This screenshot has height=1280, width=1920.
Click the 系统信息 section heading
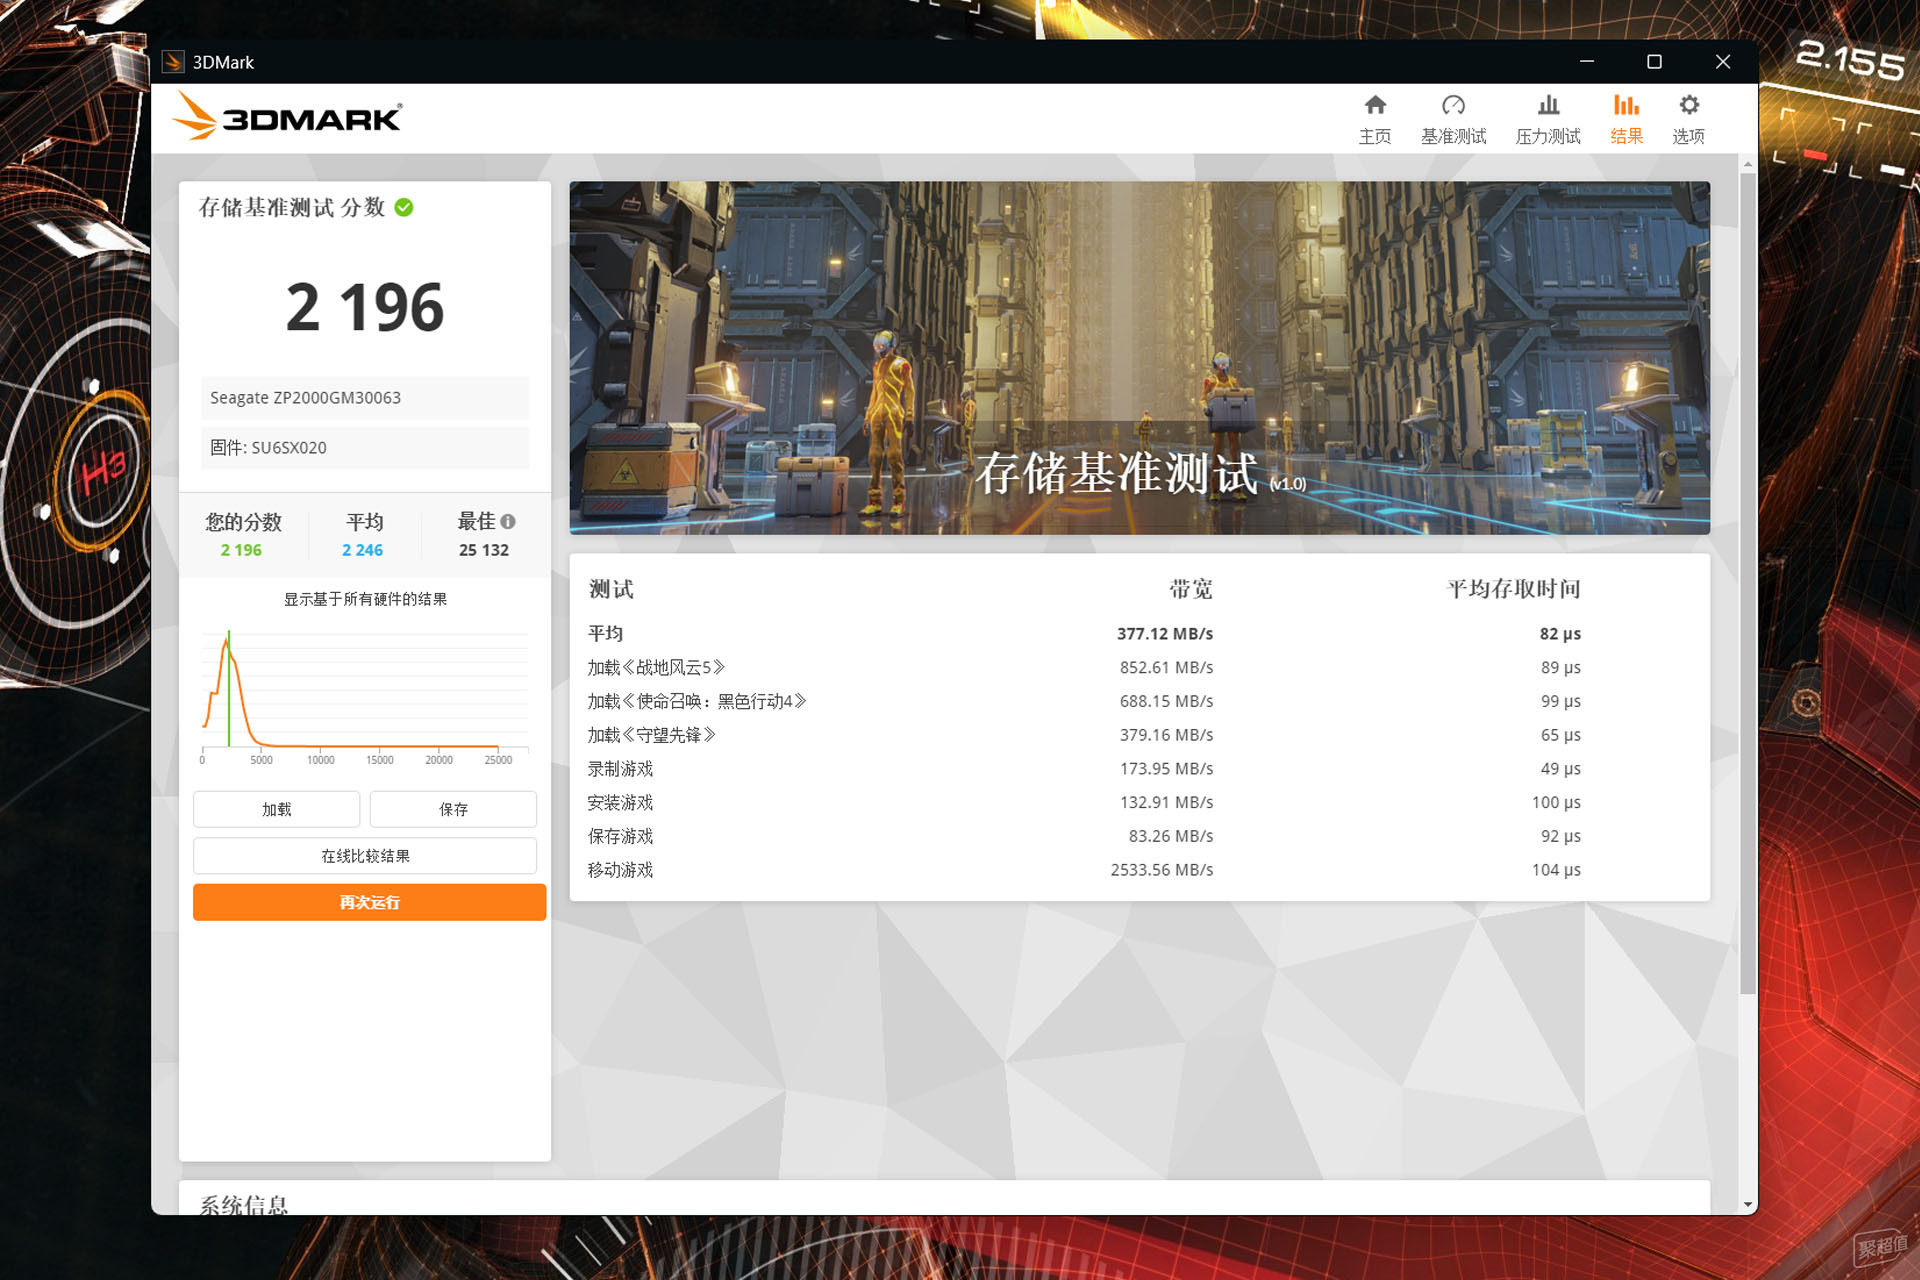[244, 1204]
